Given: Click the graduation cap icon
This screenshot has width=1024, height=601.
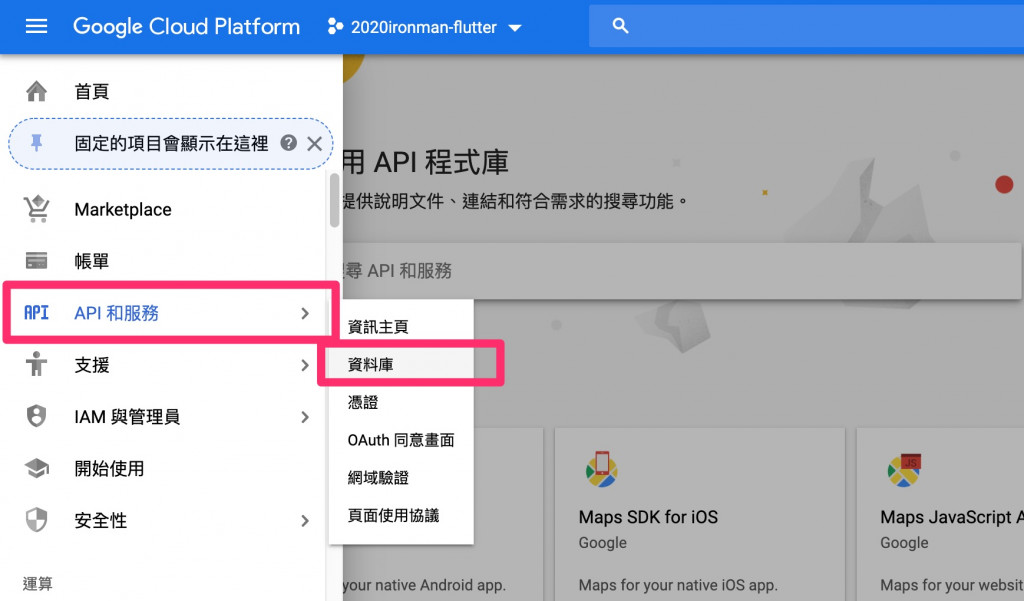Looking at the screenshot, I should click(x=37, y=468).
